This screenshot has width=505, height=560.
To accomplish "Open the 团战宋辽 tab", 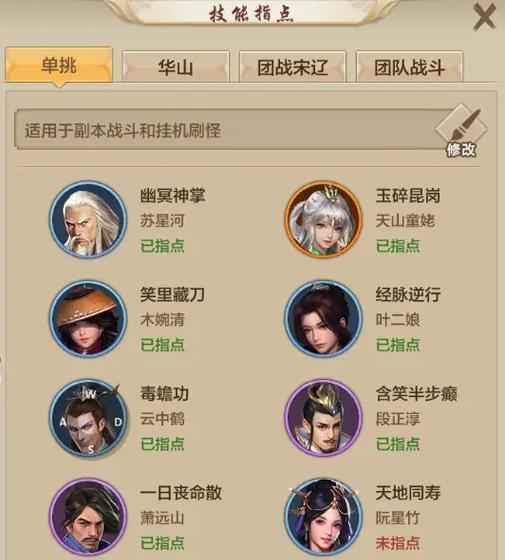I will (292, 67).
